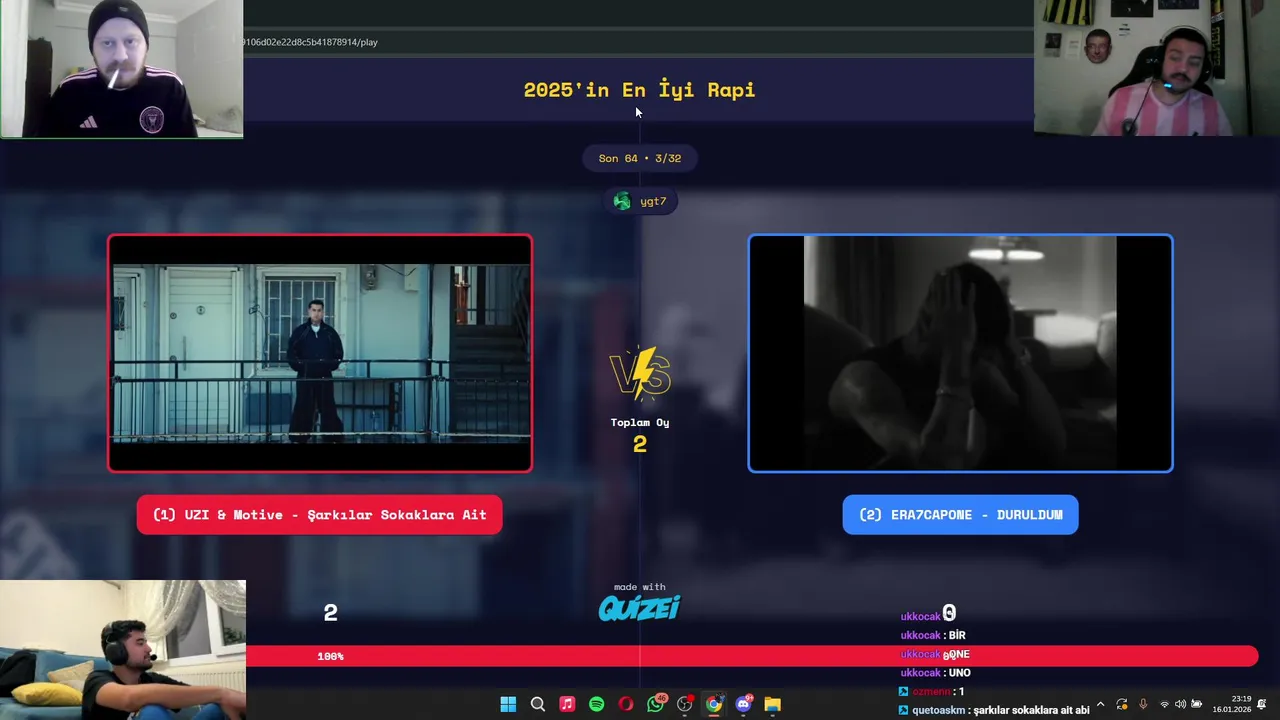The height and width of the screenshot is (720, 1280).
Task: Click ukkocak's BİR chat message
Action: 933,635
